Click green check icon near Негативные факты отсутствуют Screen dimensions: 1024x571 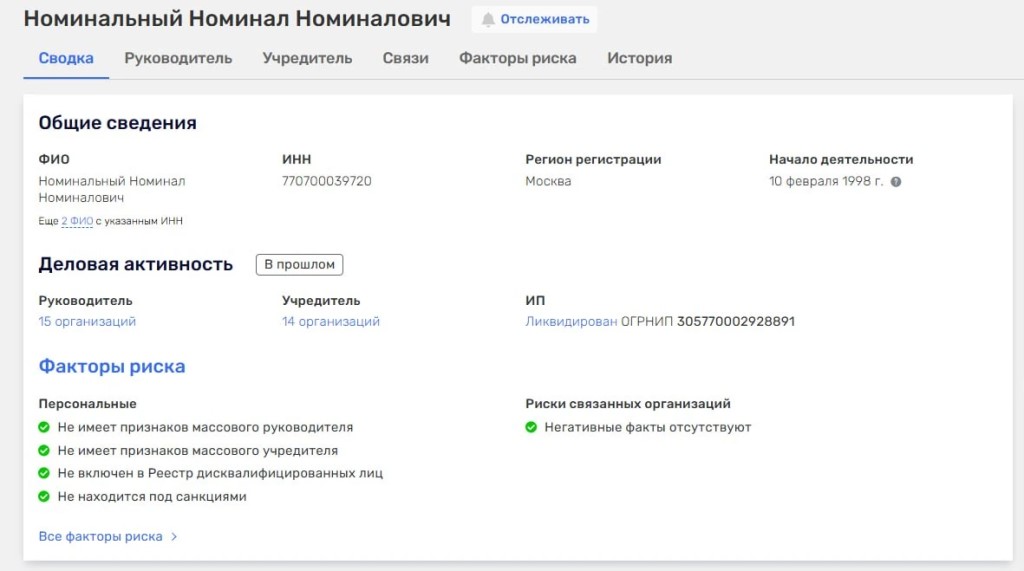coord(531,427)
